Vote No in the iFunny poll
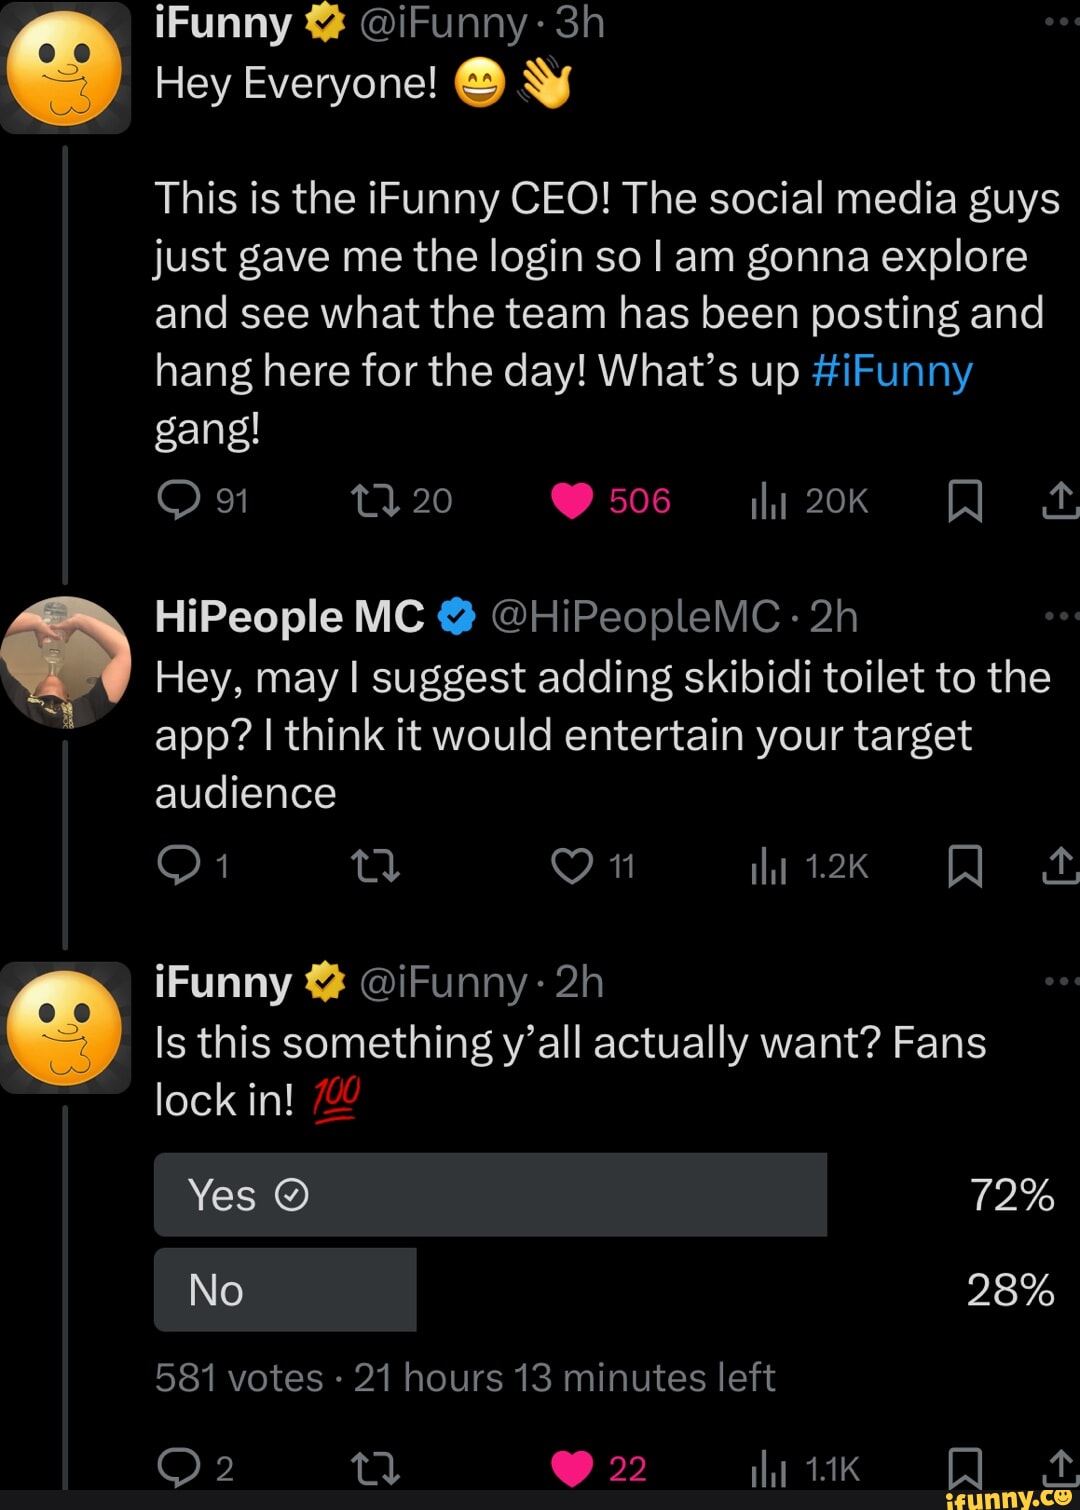Screen dimensions: 1080x1510 pos(285,1289)
